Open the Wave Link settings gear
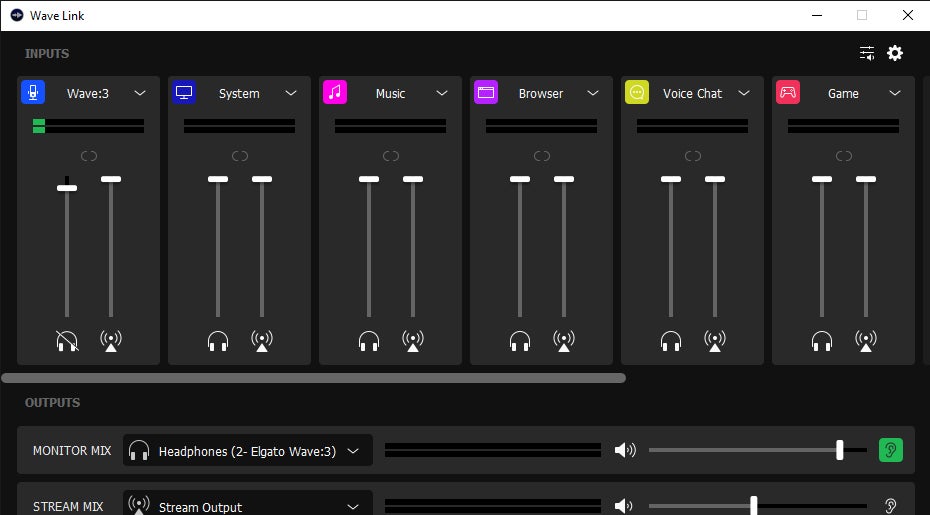Image resolution: width=930 pixels, height=515 pixels. (x=895, y=53)
